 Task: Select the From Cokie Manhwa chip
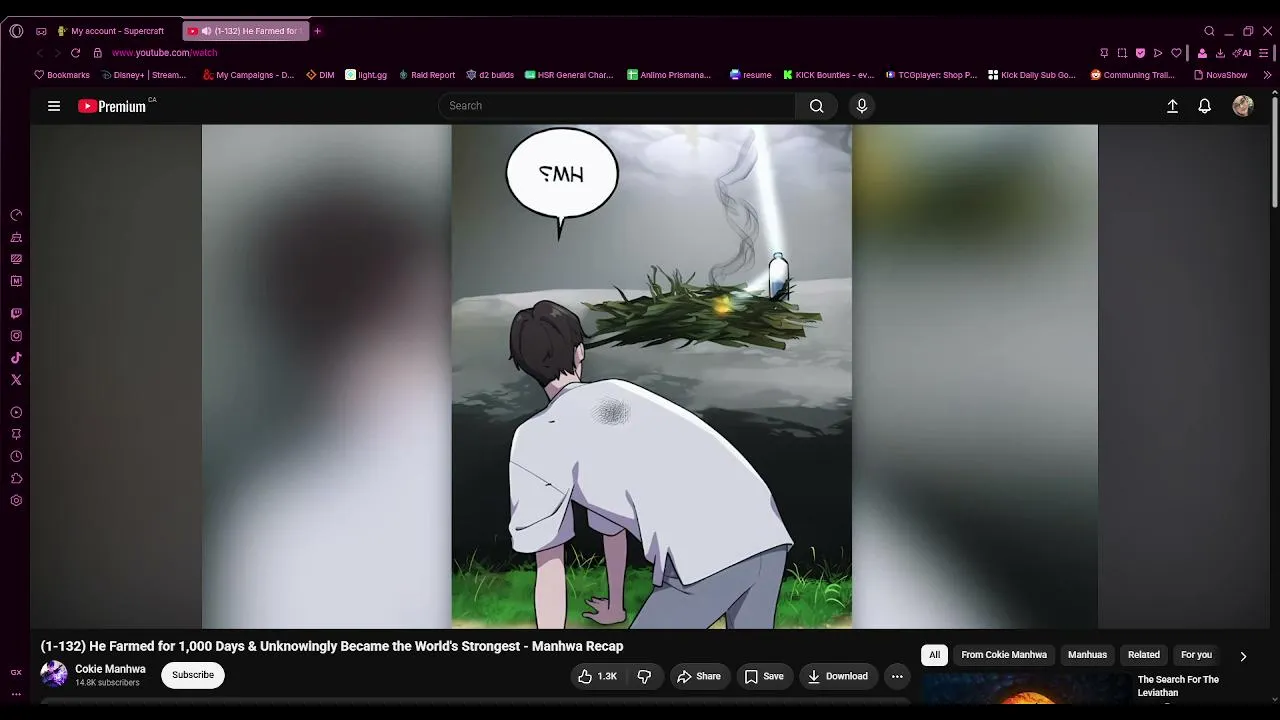tap(1004, 655)
